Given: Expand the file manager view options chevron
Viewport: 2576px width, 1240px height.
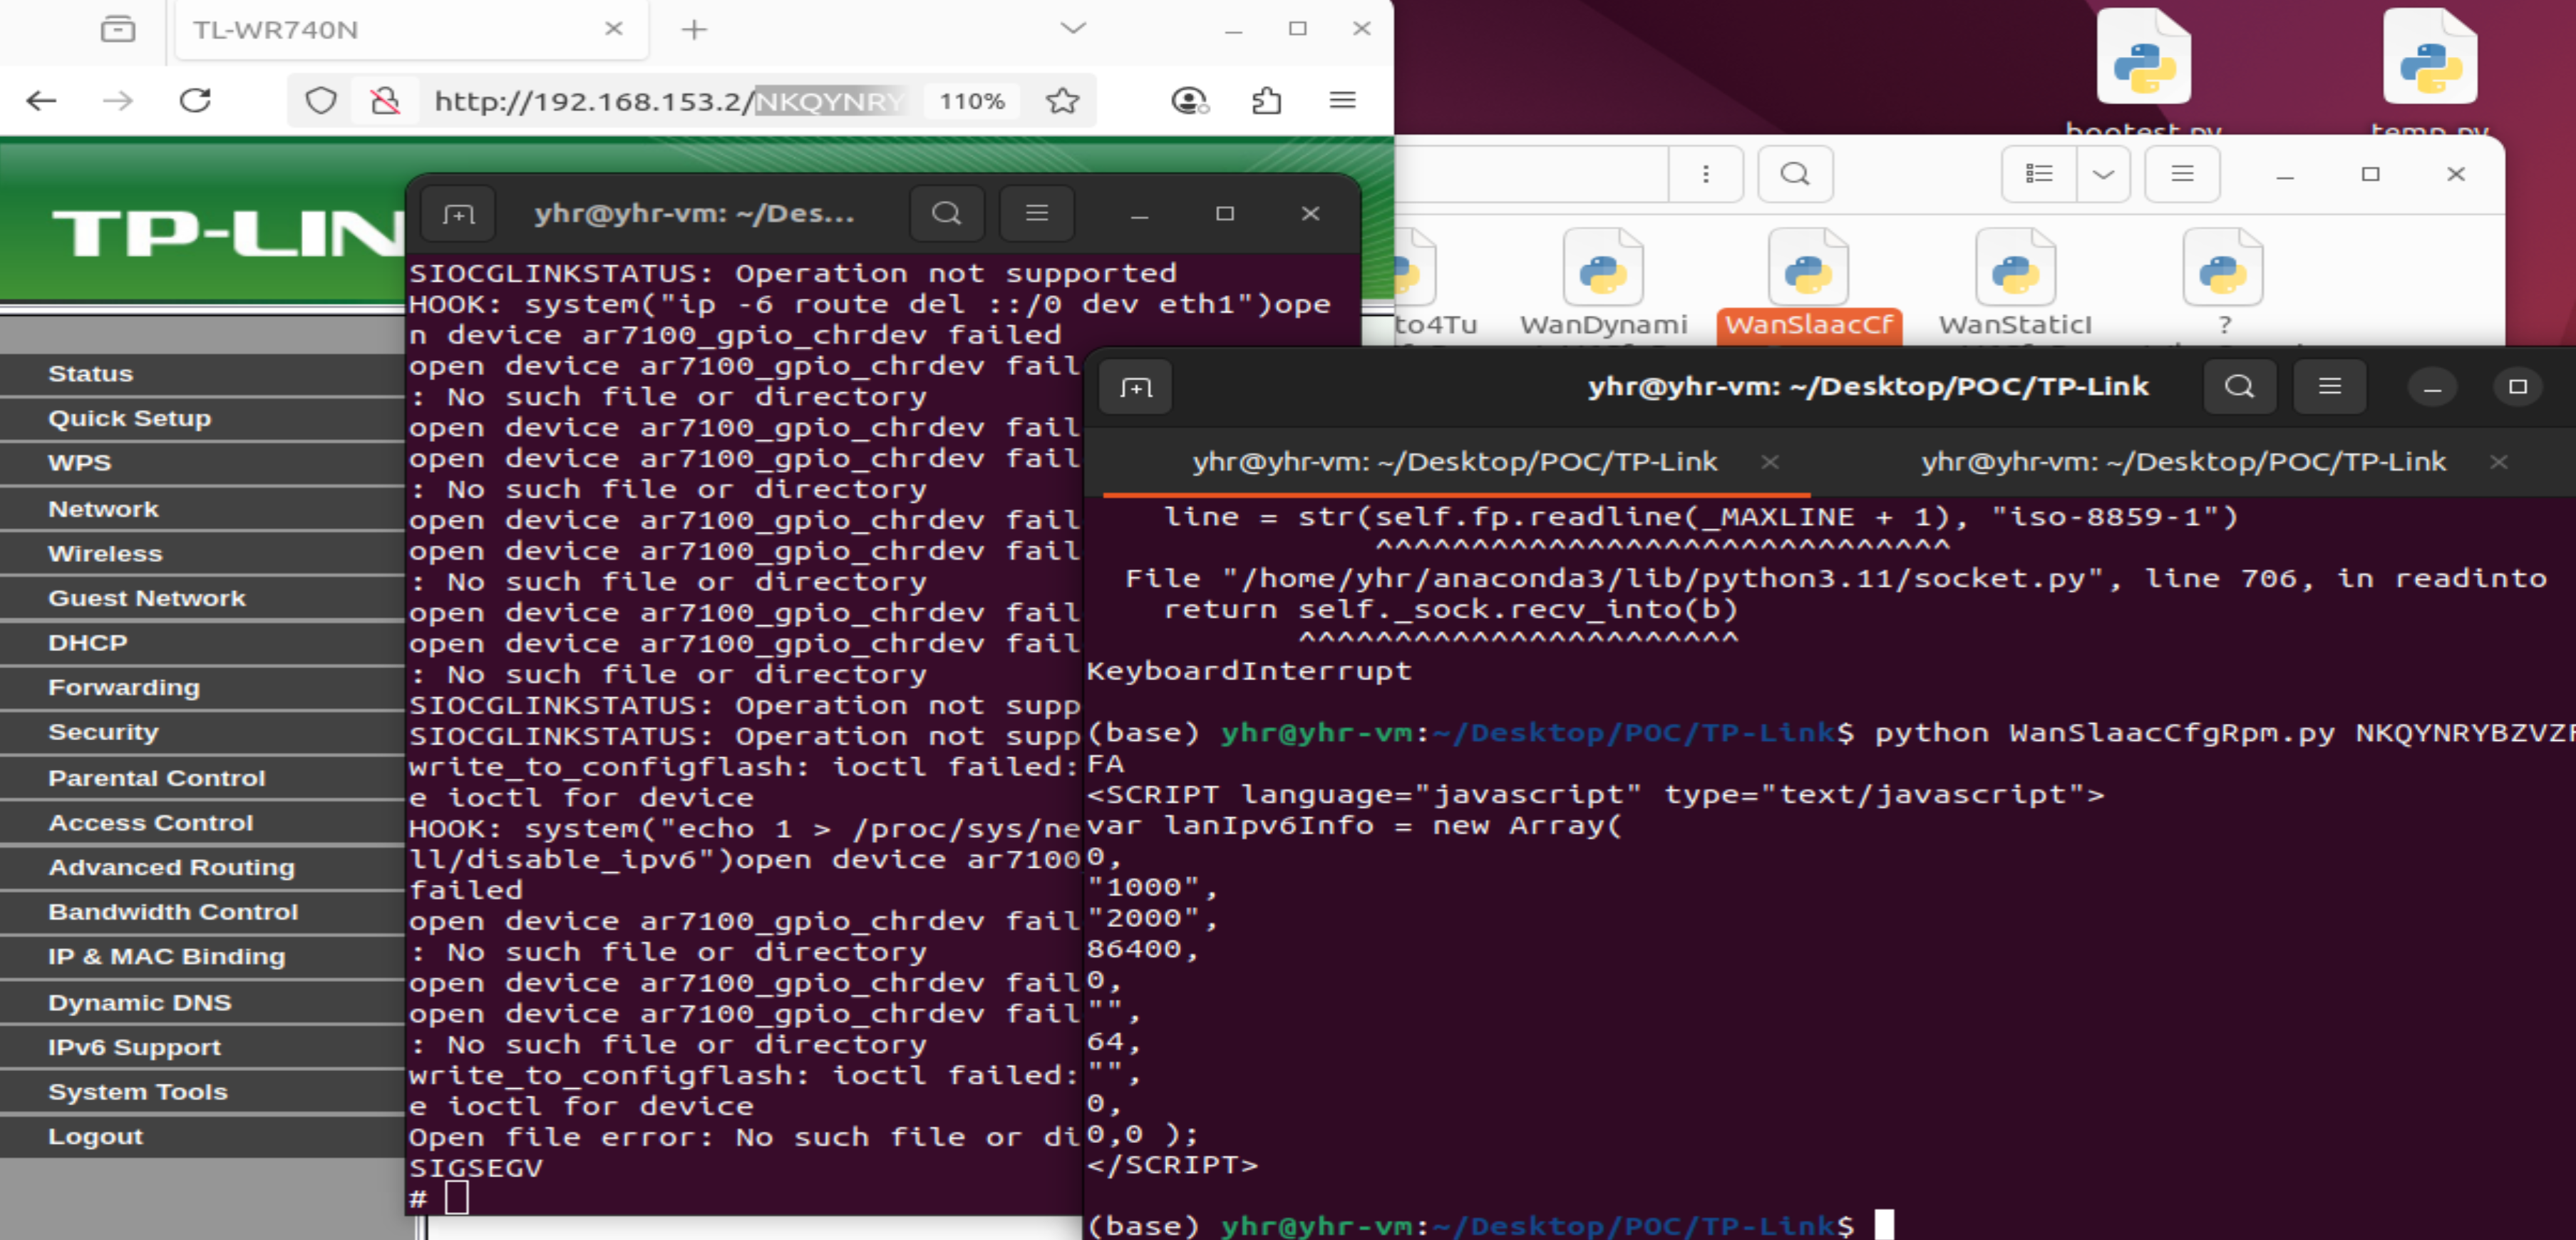Looking at the screenshot, I should (2103, 174).
